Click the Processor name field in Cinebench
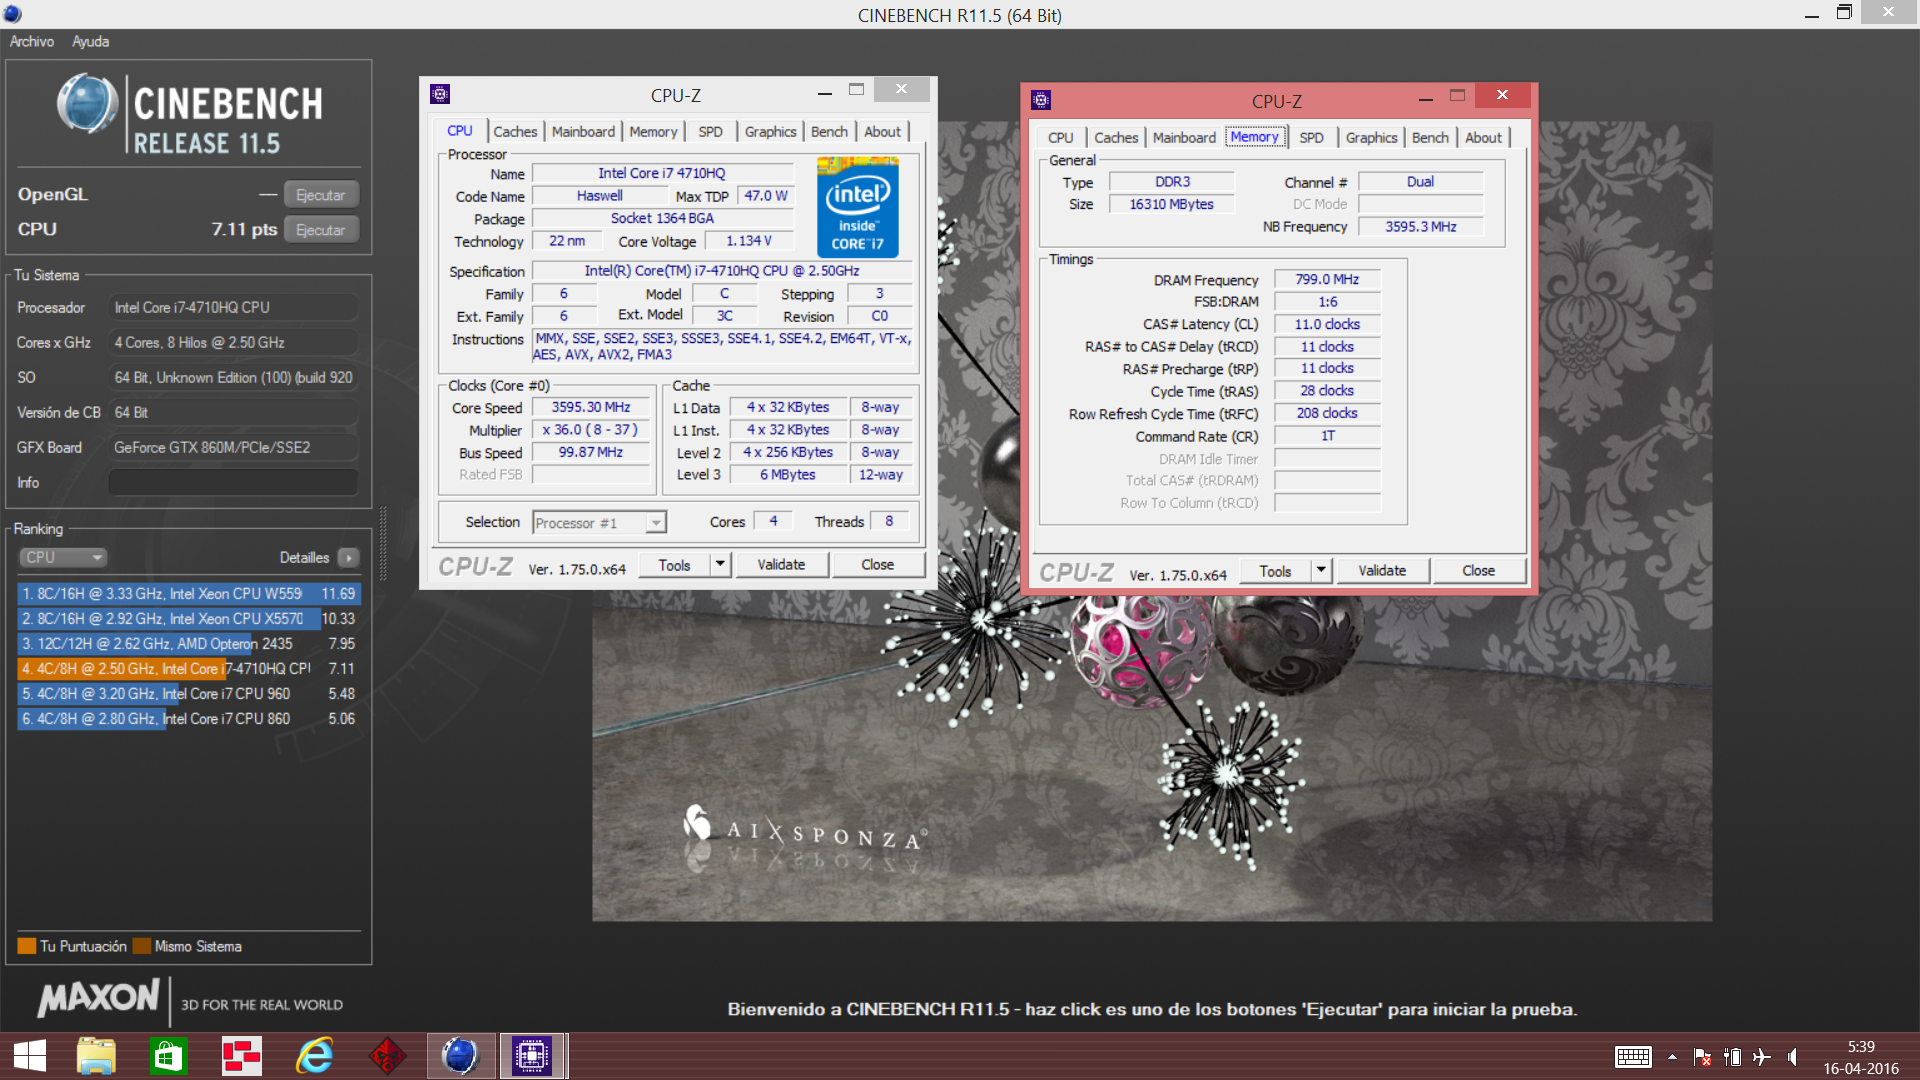Viewport: 1920px width, 1080px height. tap(233, 307)
